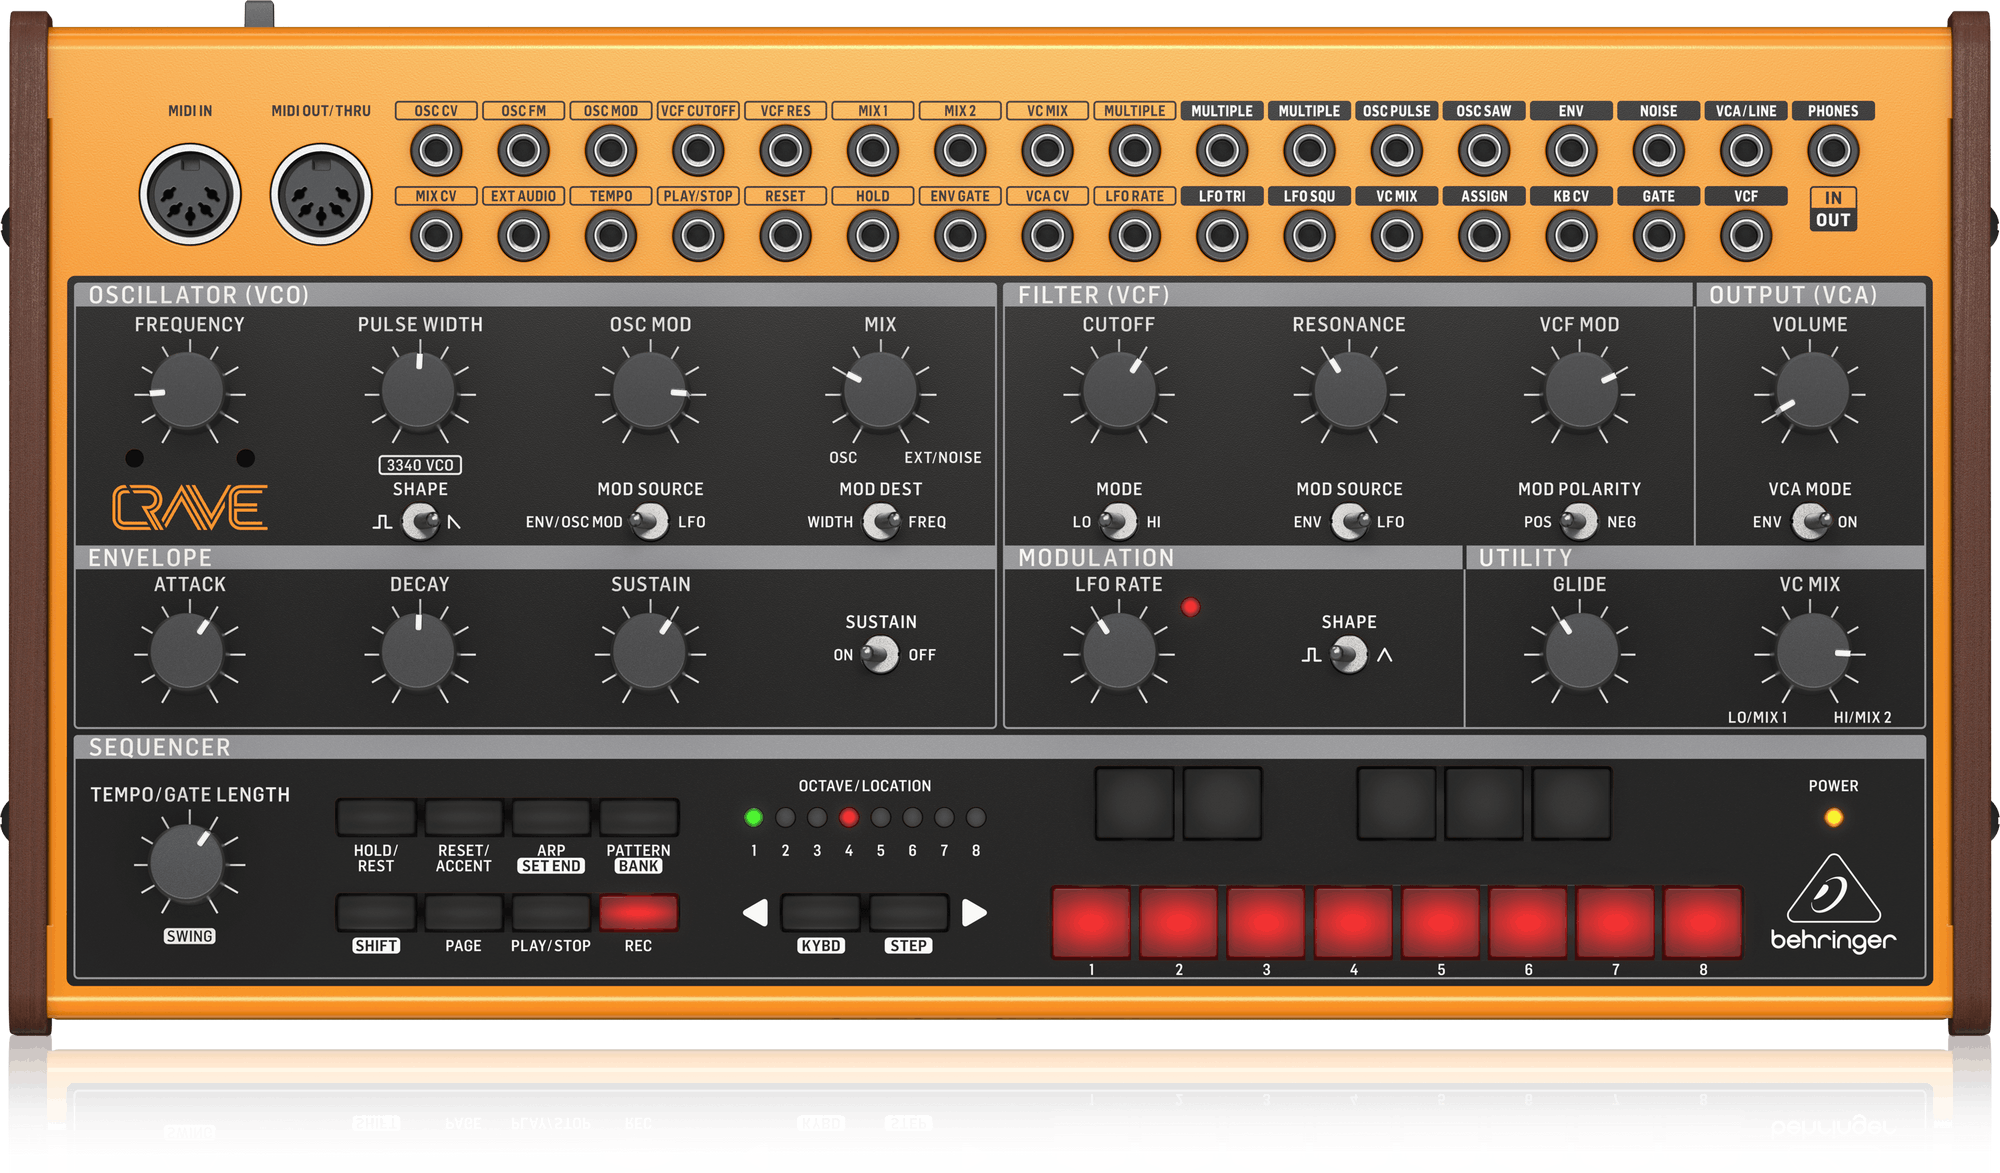Click the VOLUME knob
This screenshot has height=1173, width=2000.
click(x=1810, y=391)
